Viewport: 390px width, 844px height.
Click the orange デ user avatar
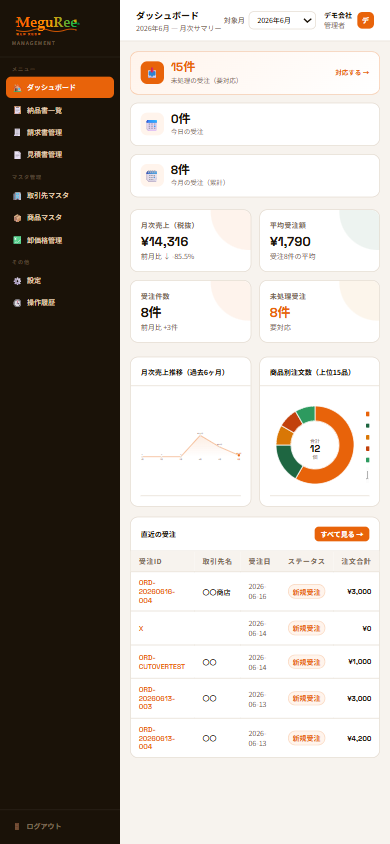[x=366, y=20]
